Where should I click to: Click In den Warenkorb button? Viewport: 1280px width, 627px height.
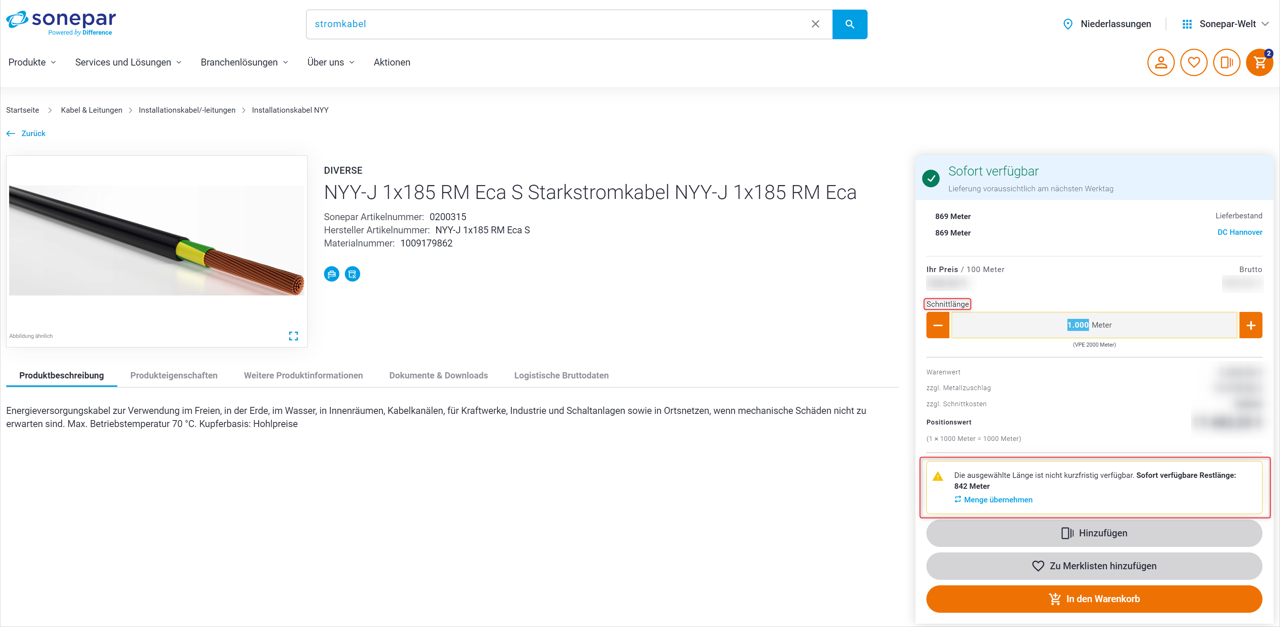click(x=1094, y=599)
